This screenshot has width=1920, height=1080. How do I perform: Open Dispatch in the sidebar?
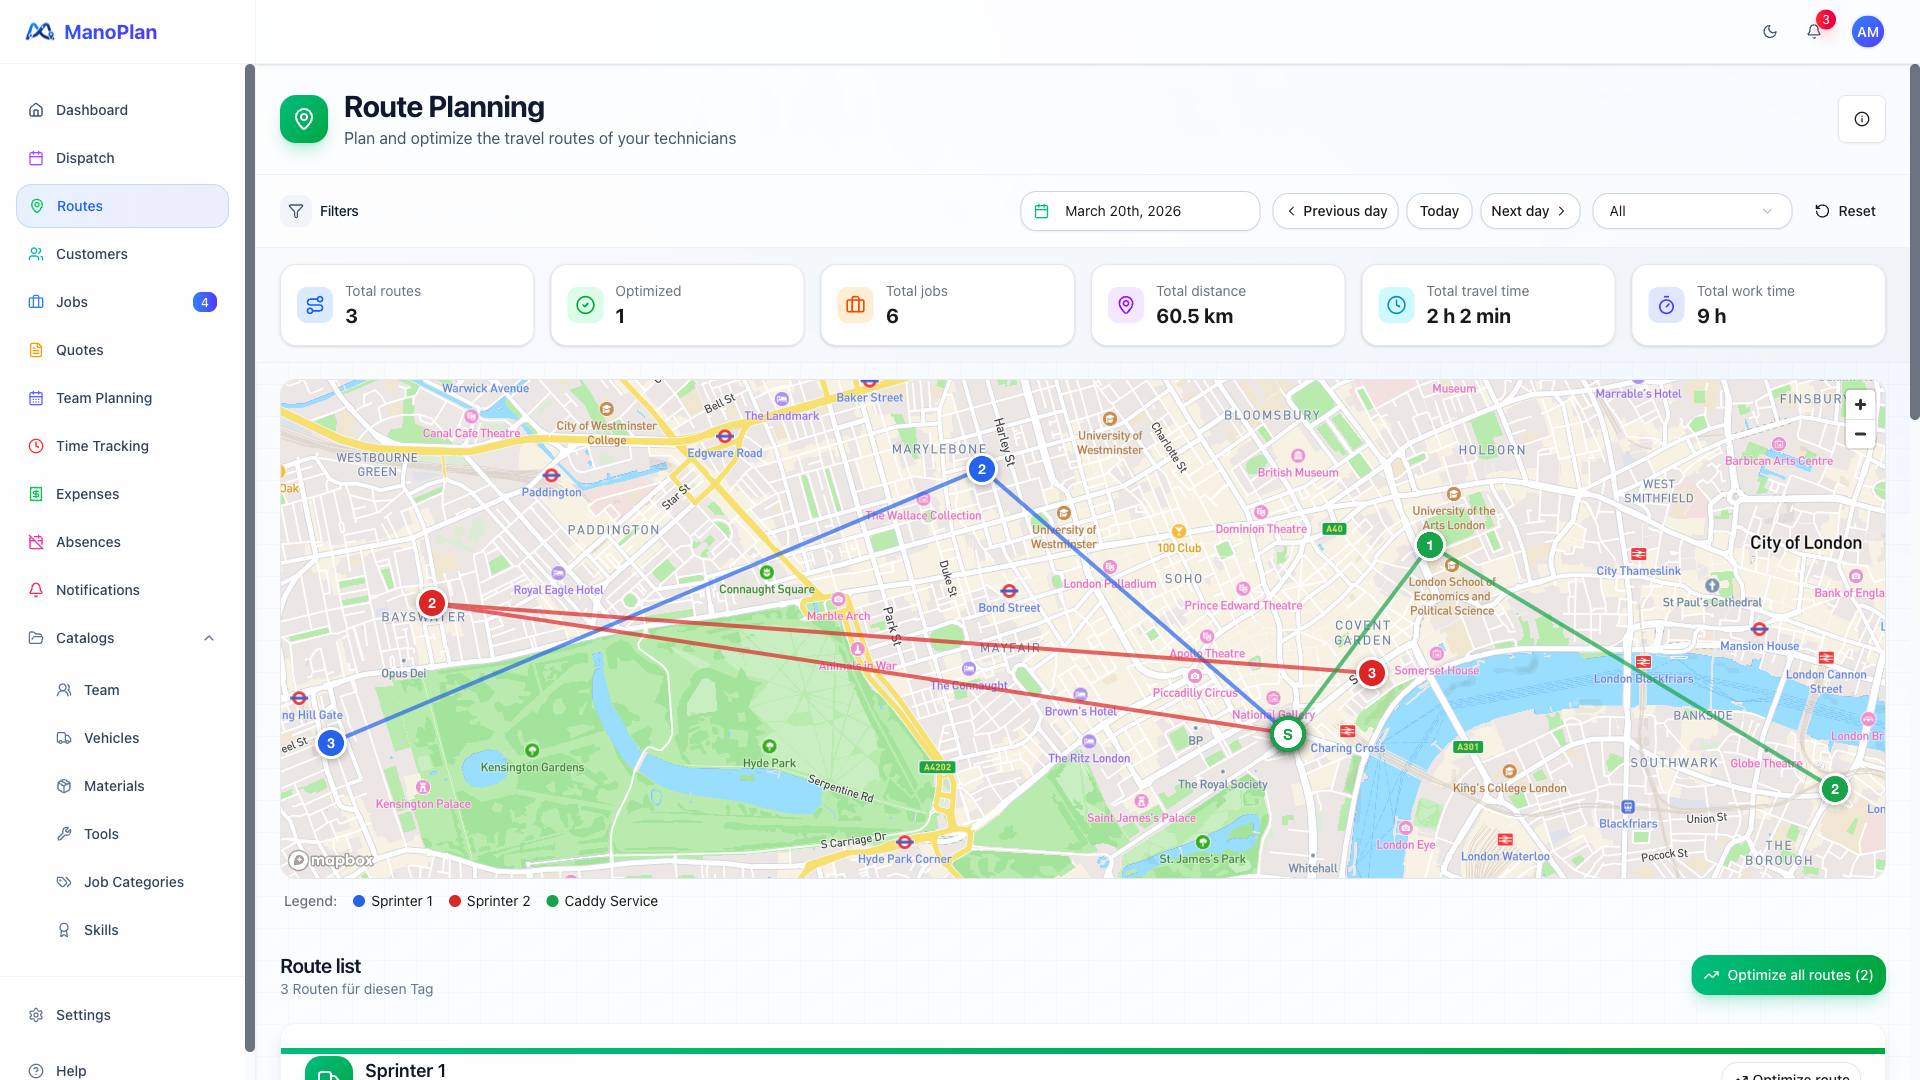click(x=85, y=158)
